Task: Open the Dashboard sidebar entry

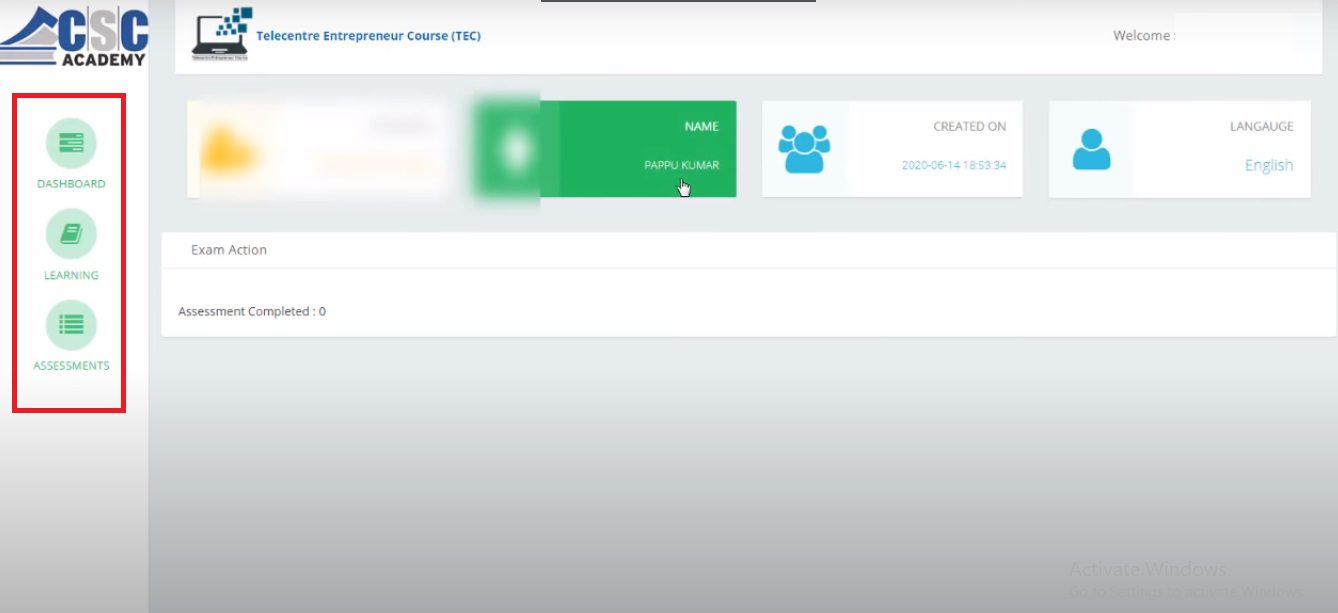Action: (70, 183)
